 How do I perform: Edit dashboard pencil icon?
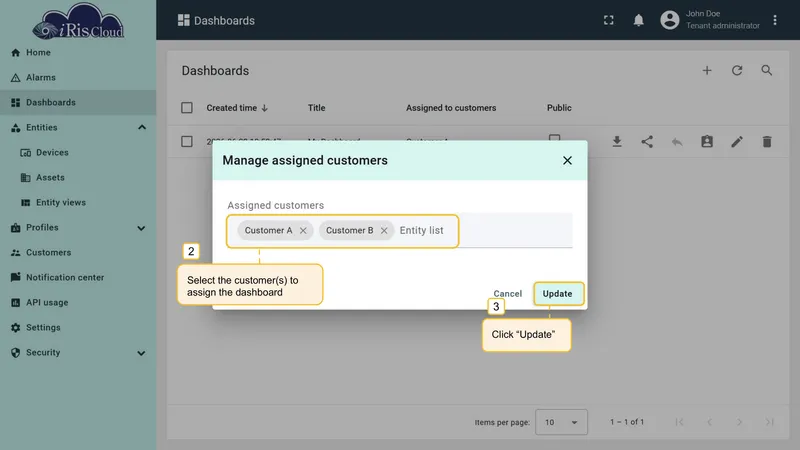click(737, 141)
